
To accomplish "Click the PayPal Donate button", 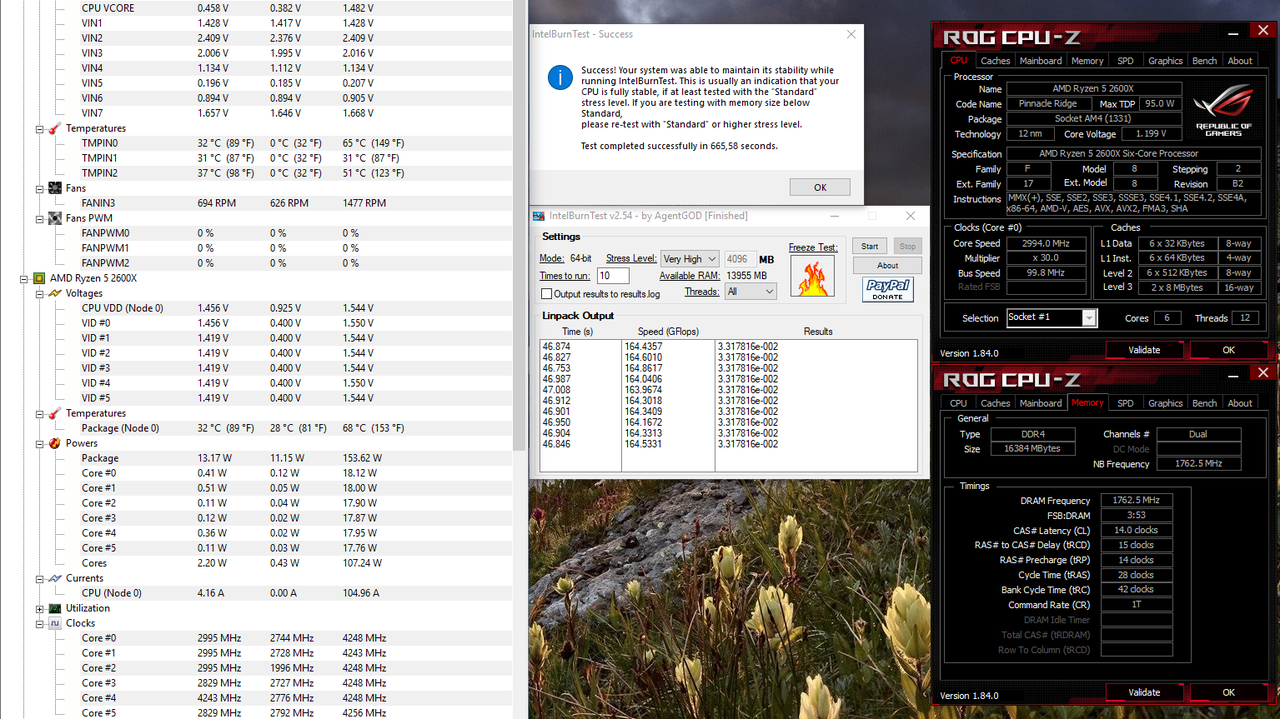I will point(888,290).
